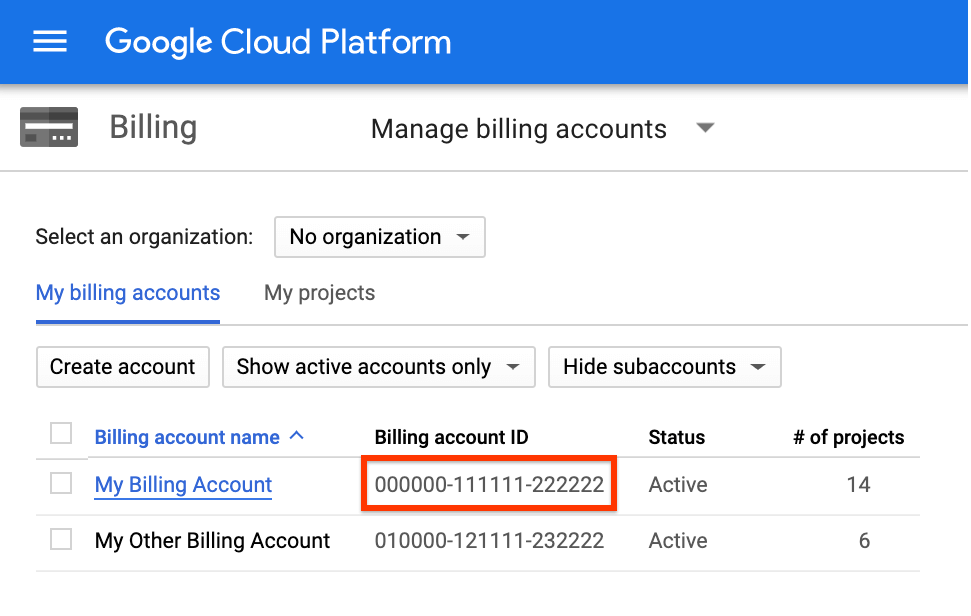Open the Hide subaccounts dropdown
Screen dimensions: 971x616
[664, 367]
